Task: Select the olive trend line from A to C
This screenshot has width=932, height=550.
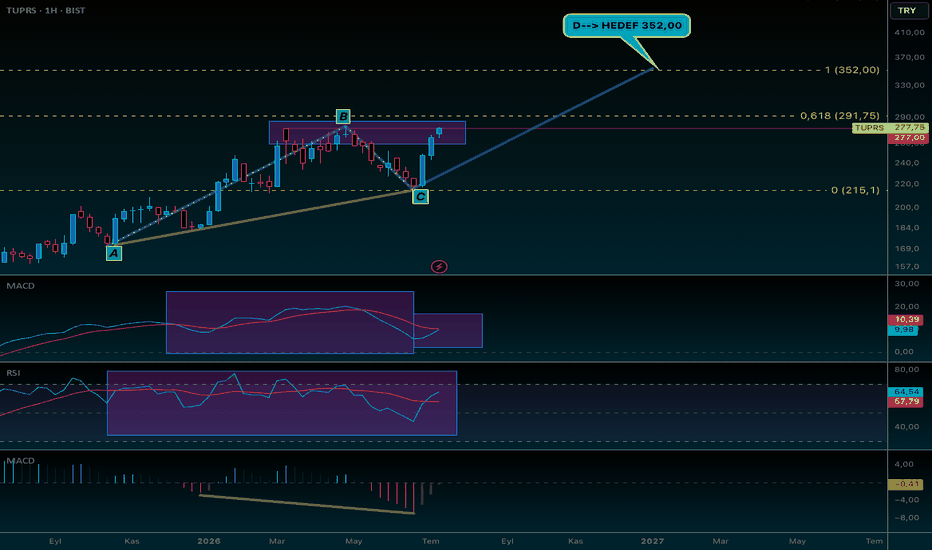Action: (x=265, y=216)
